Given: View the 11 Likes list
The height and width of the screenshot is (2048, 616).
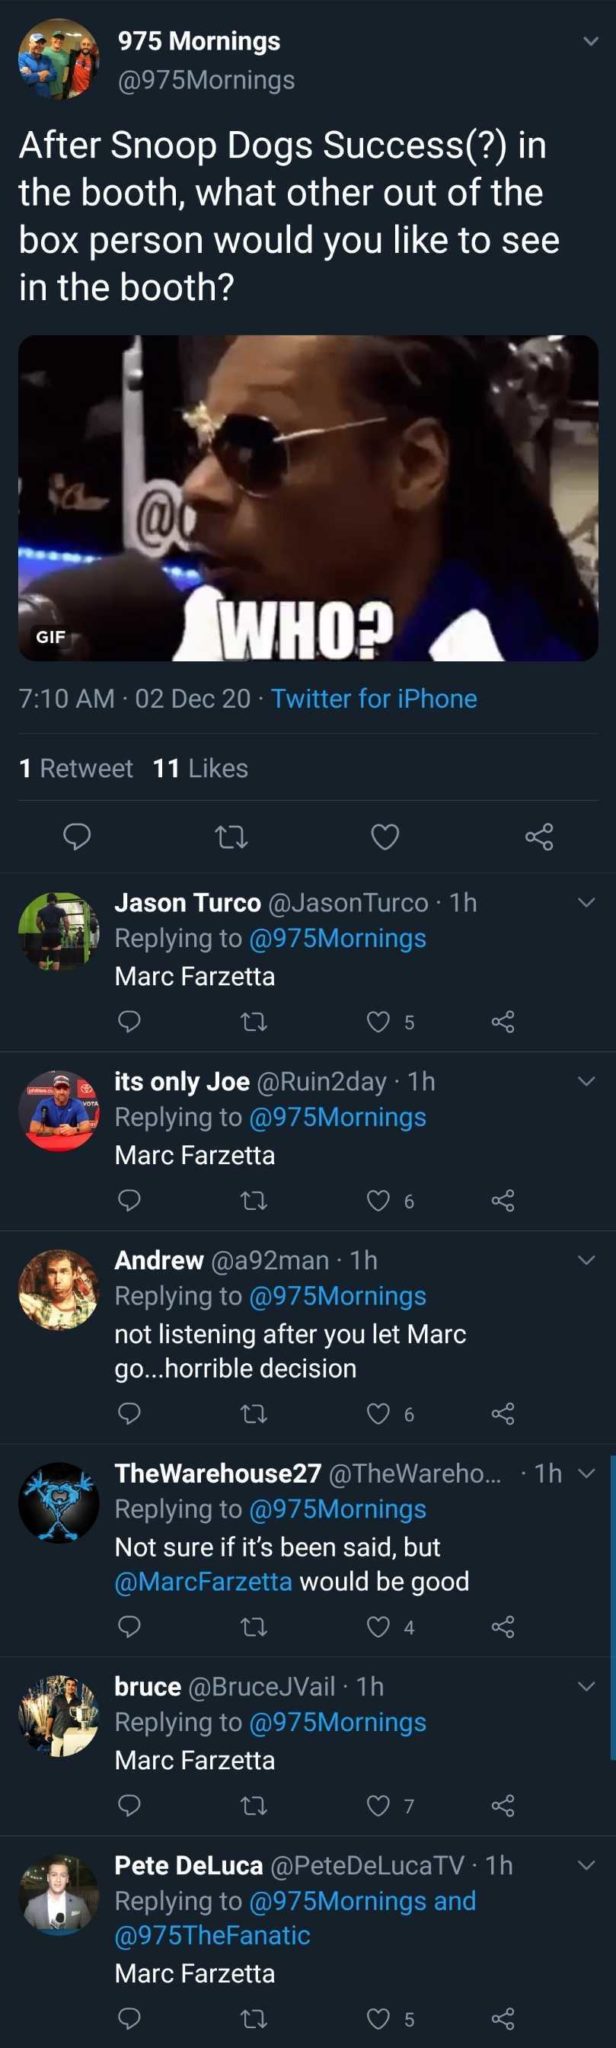Looking at the screenshot, I should tap(200, 768).
